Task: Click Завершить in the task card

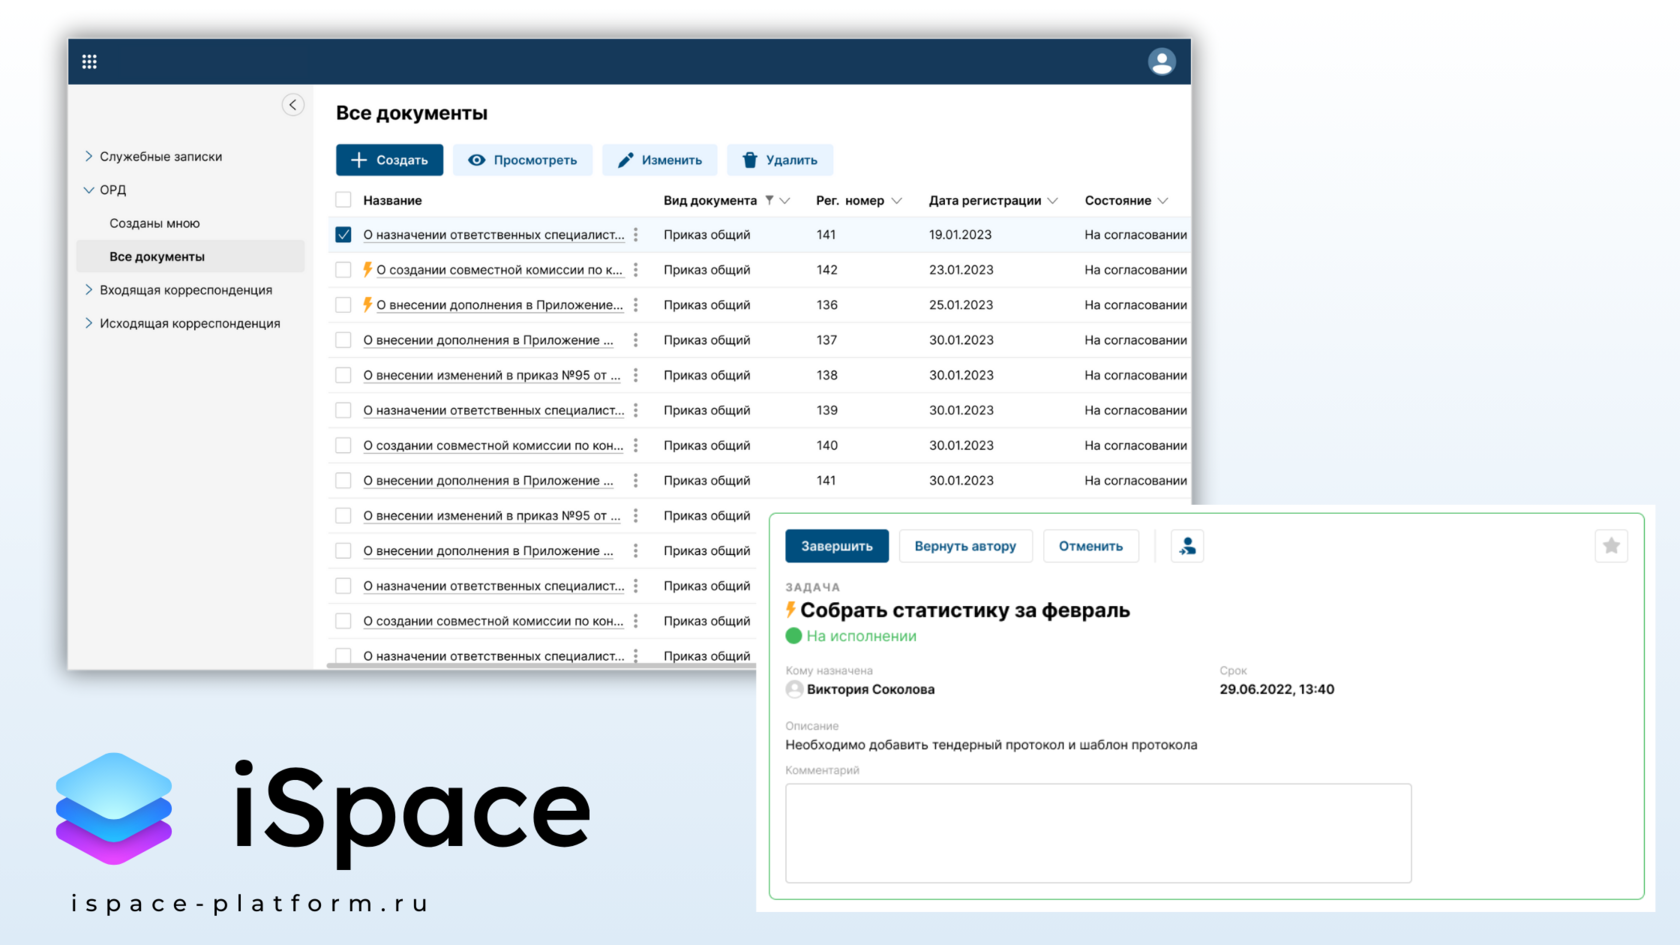Action: tap(837, 546)
